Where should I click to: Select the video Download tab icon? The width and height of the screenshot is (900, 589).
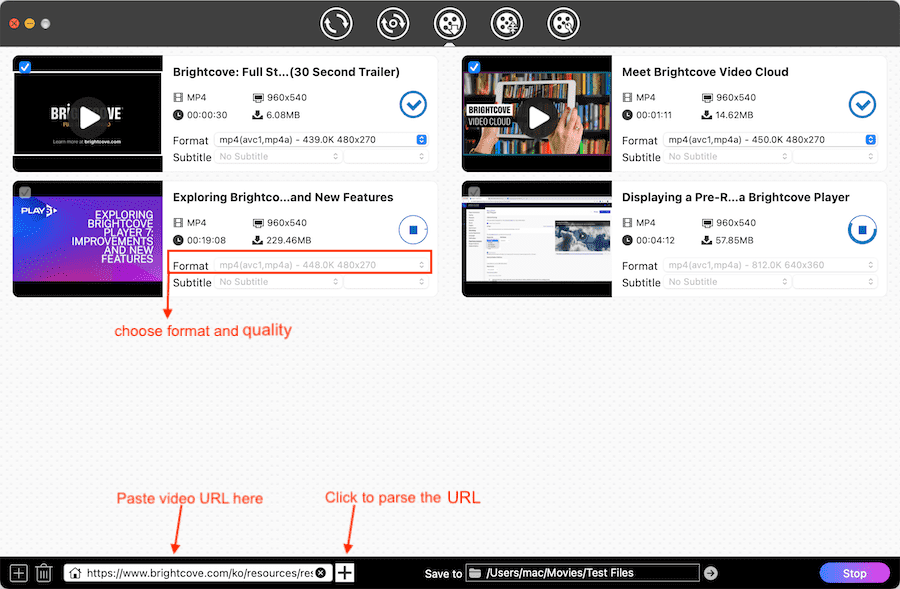(449, 24)
